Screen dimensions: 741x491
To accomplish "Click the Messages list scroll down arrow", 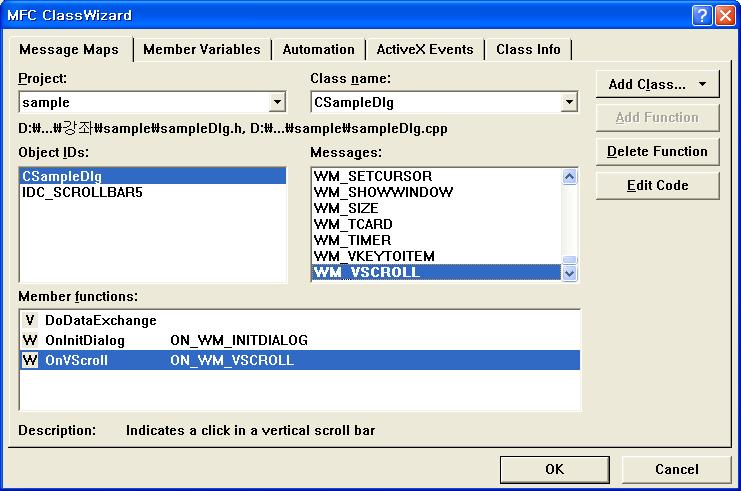I will 569,273.
